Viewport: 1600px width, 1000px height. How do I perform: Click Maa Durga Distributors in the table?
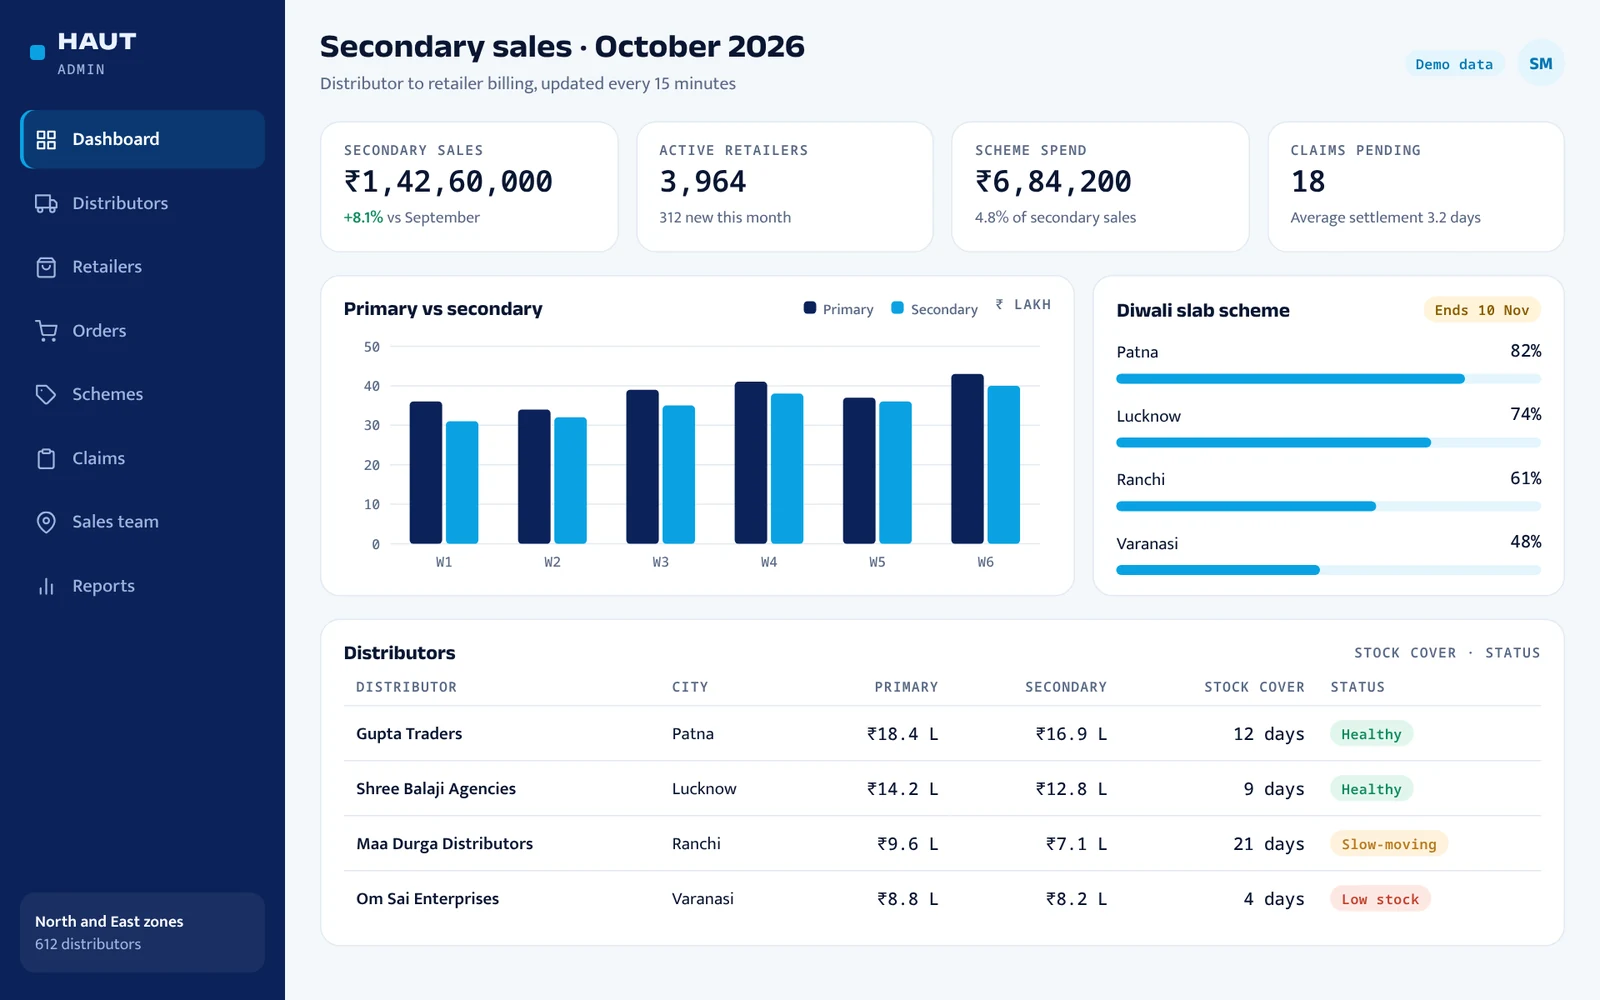click(445, 844)
